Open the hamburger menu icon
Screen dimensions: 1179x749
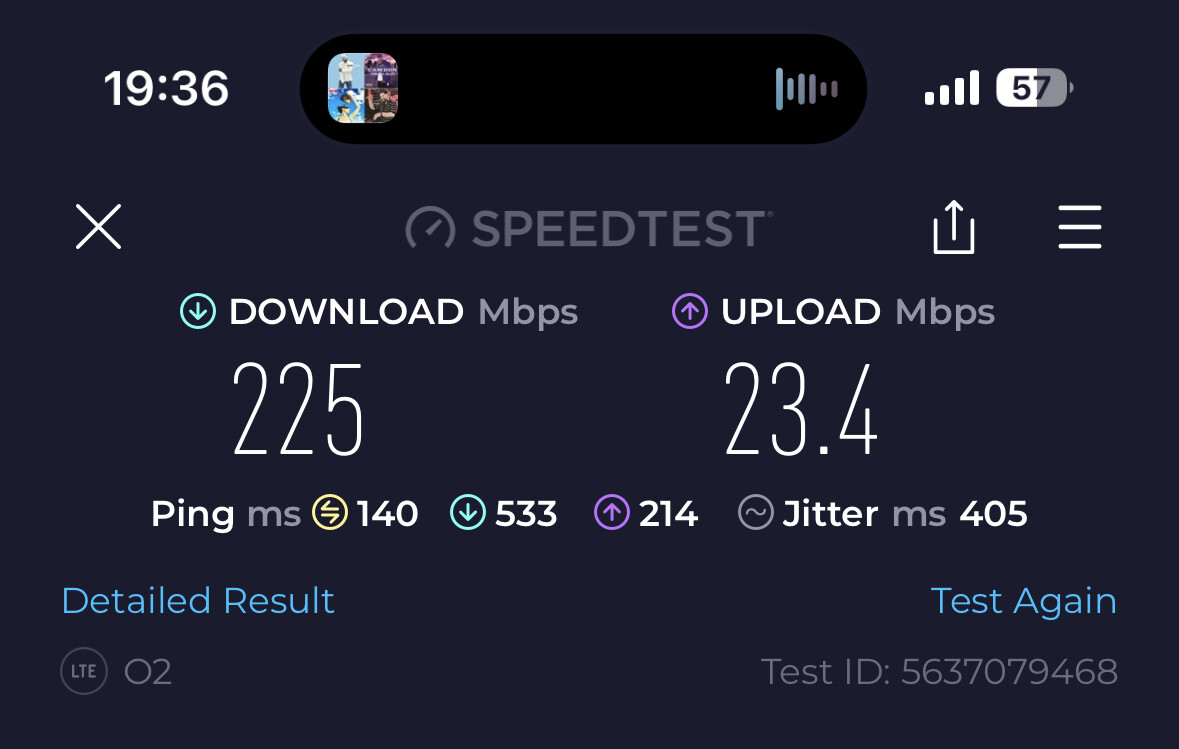click(1080, 226)
